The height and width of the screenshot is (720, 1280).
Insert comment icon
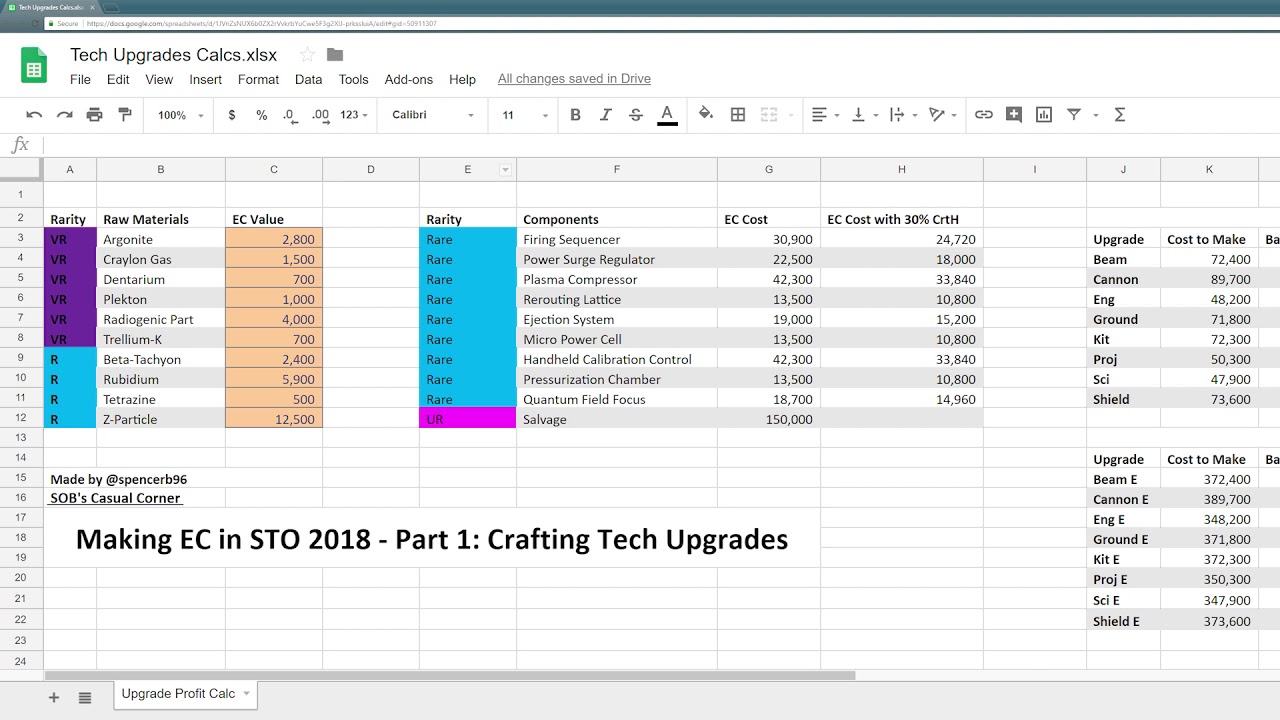point(1014,115)
